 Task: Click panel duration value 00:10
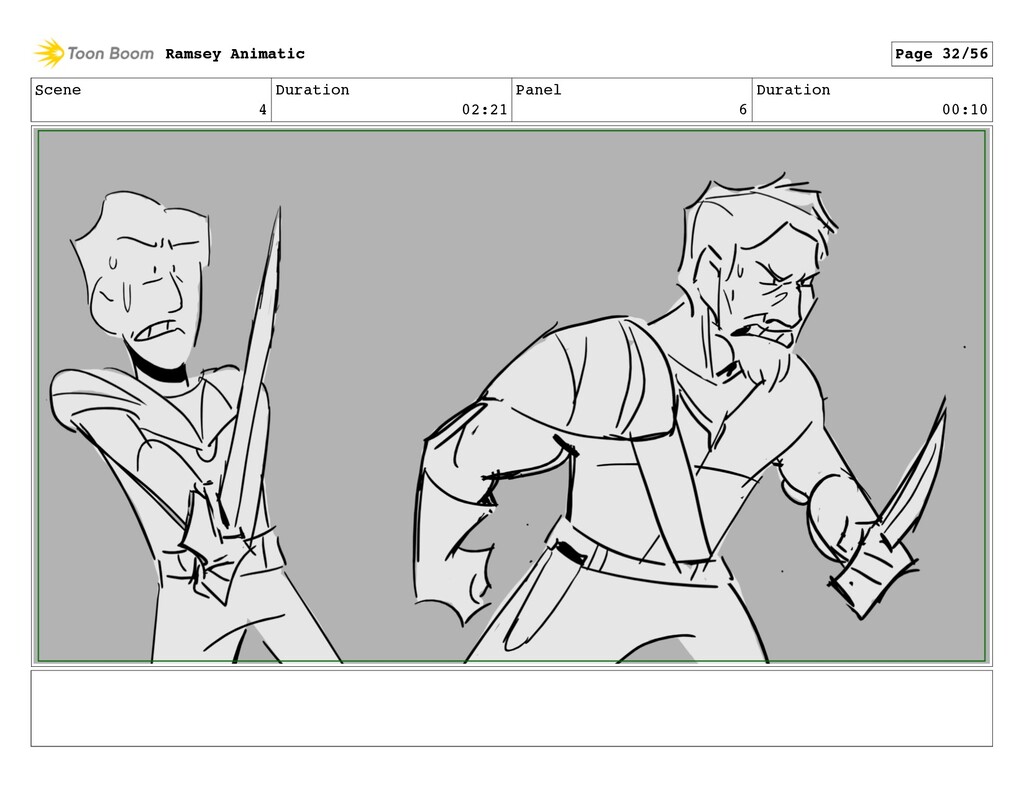[x=965, y=110]
